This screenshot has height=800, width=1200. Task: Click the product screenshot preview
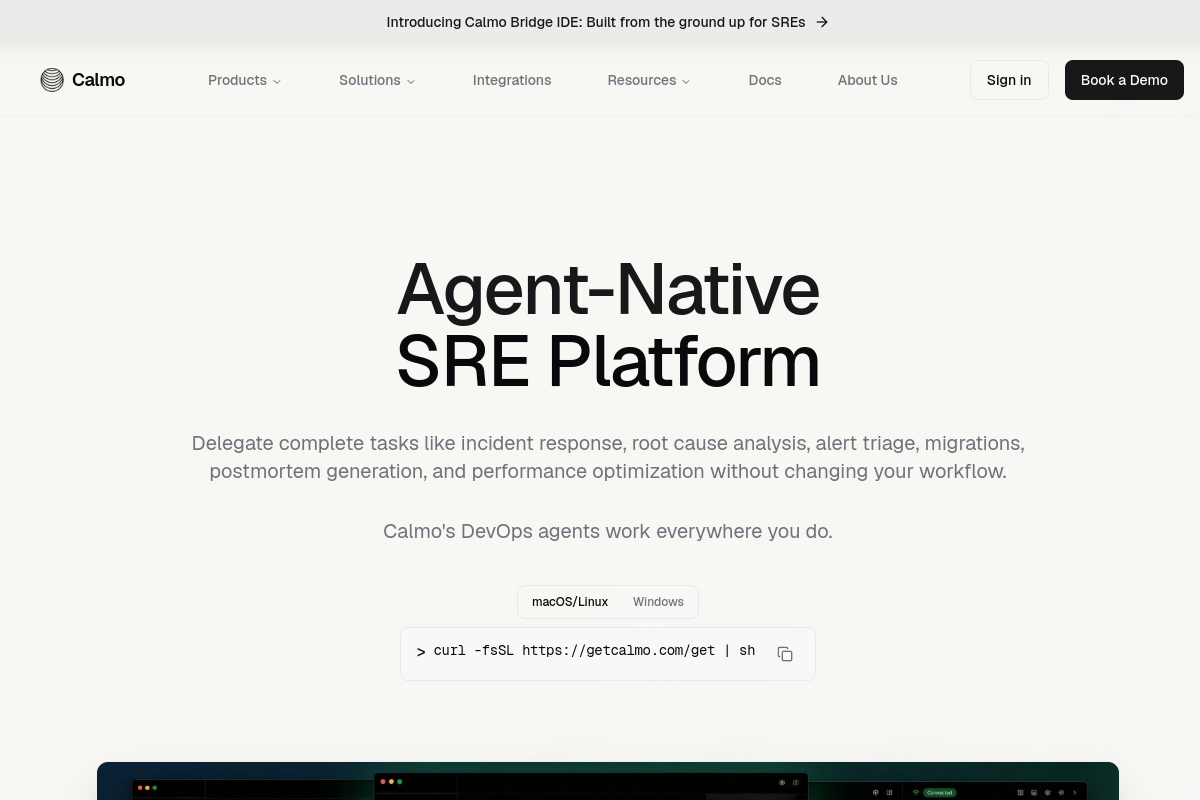[608, 781]
